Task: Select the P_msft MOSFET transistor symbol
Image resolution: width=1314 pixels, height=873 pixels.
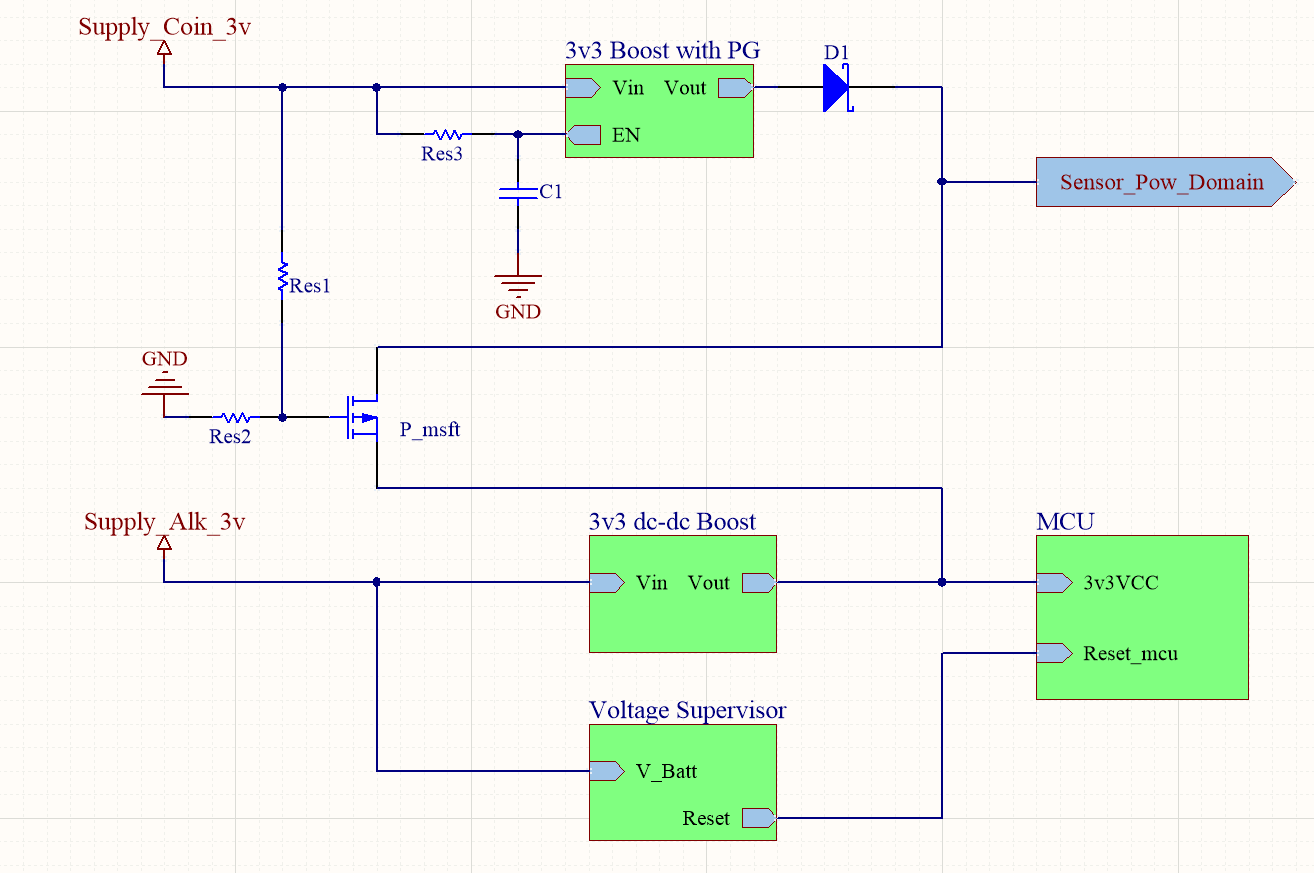Action: click(x=361, y=416)
